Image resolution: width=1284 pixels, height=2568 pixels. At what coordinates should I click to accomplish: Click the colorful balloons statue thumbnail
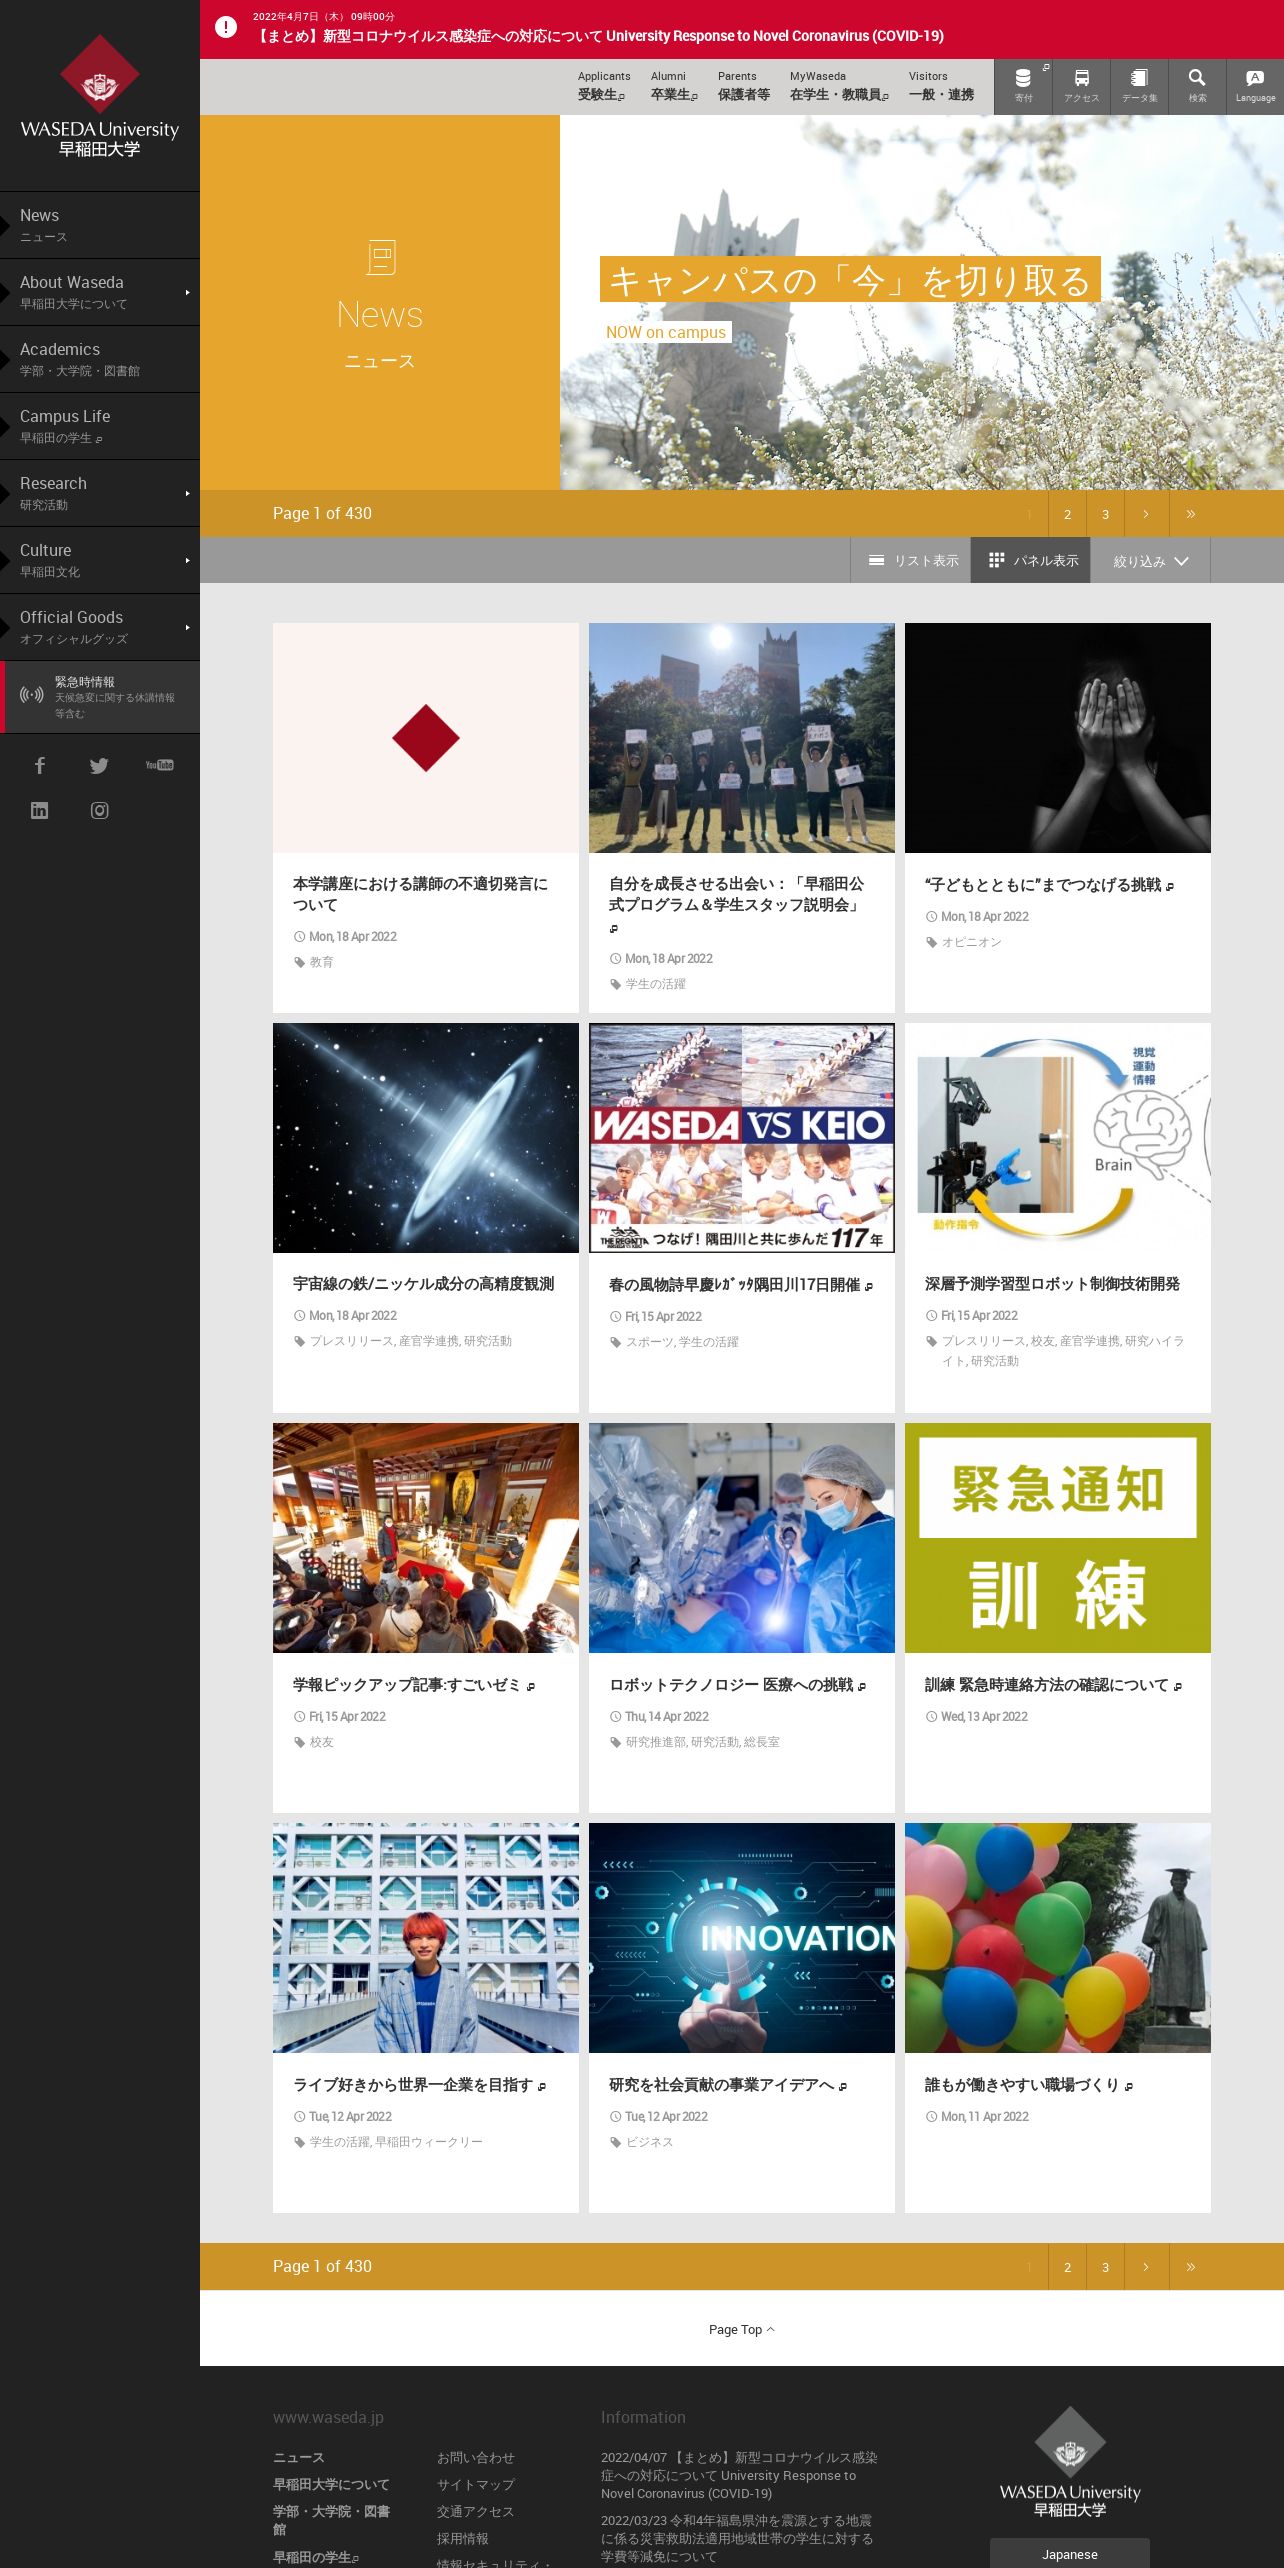pyautogui.click(x=1058, y=1938)
